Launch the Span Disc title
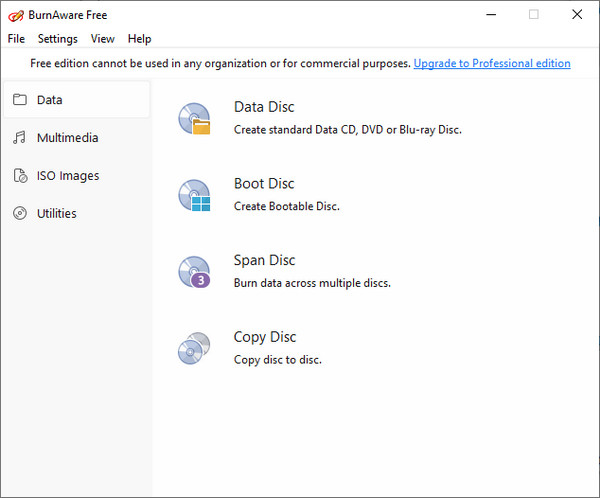The height and width of the screenshot is (498, 600). (x=264, y=260)
